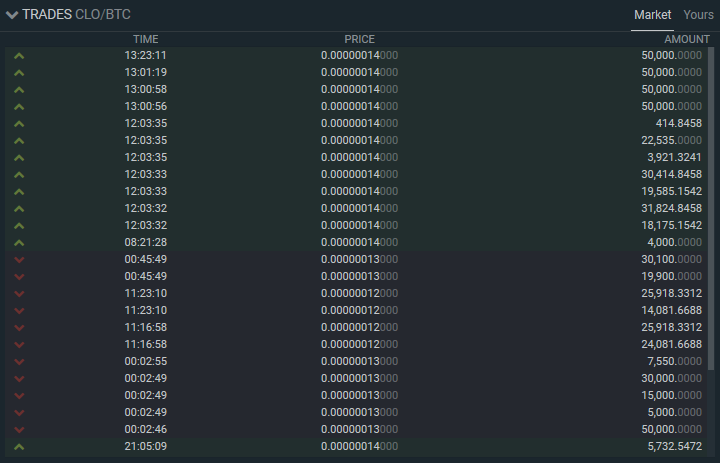Click the up arrow in the 18,175.1542 amount row
Viewport: 720px width, 463px height.
click(x=19, y=226)
